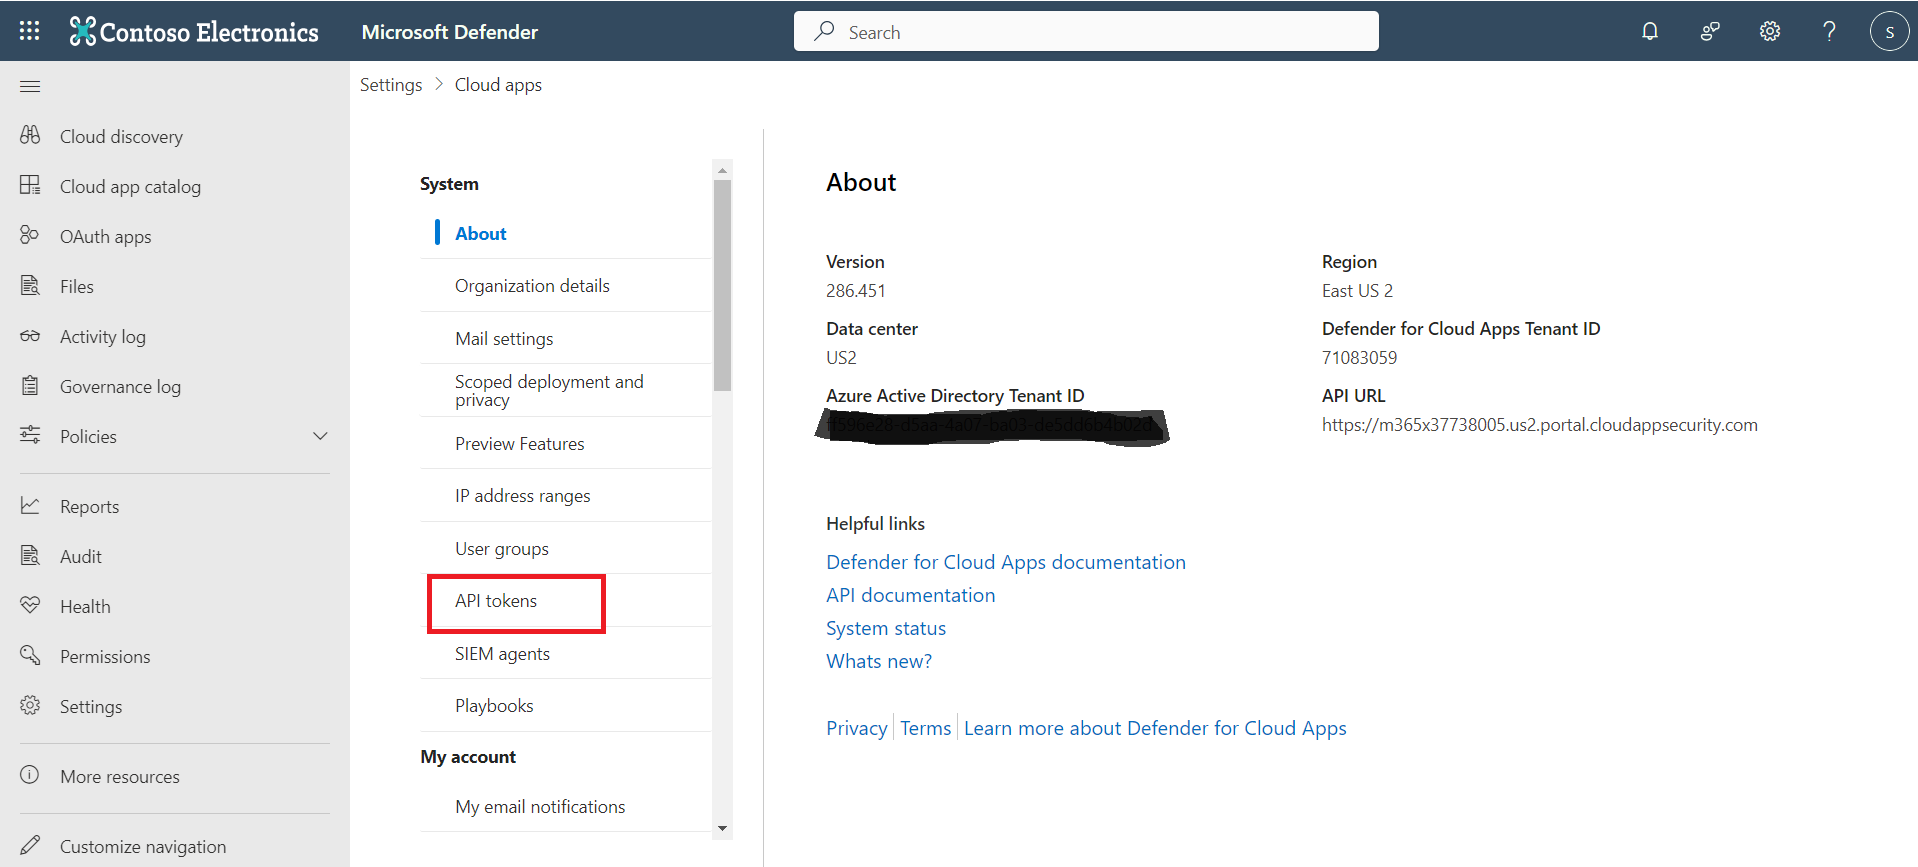
Task: Open the Terms link
Action: pyautogui.click(x=926, y=728)
